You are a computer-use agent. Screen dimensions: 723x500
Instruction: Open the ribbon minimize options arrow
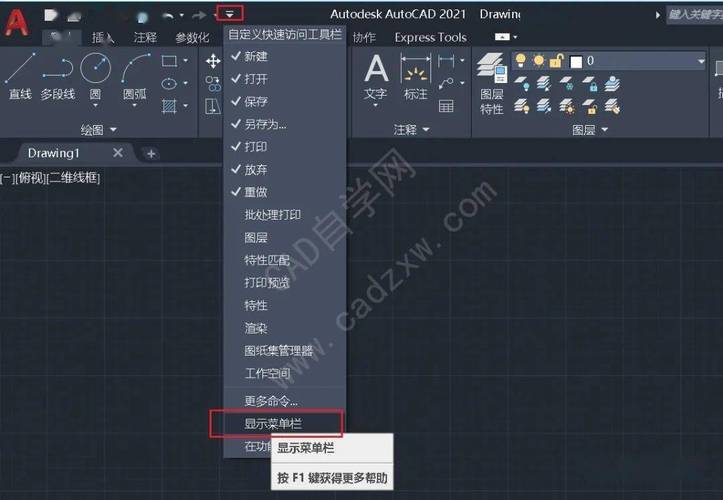pos(515,37)
